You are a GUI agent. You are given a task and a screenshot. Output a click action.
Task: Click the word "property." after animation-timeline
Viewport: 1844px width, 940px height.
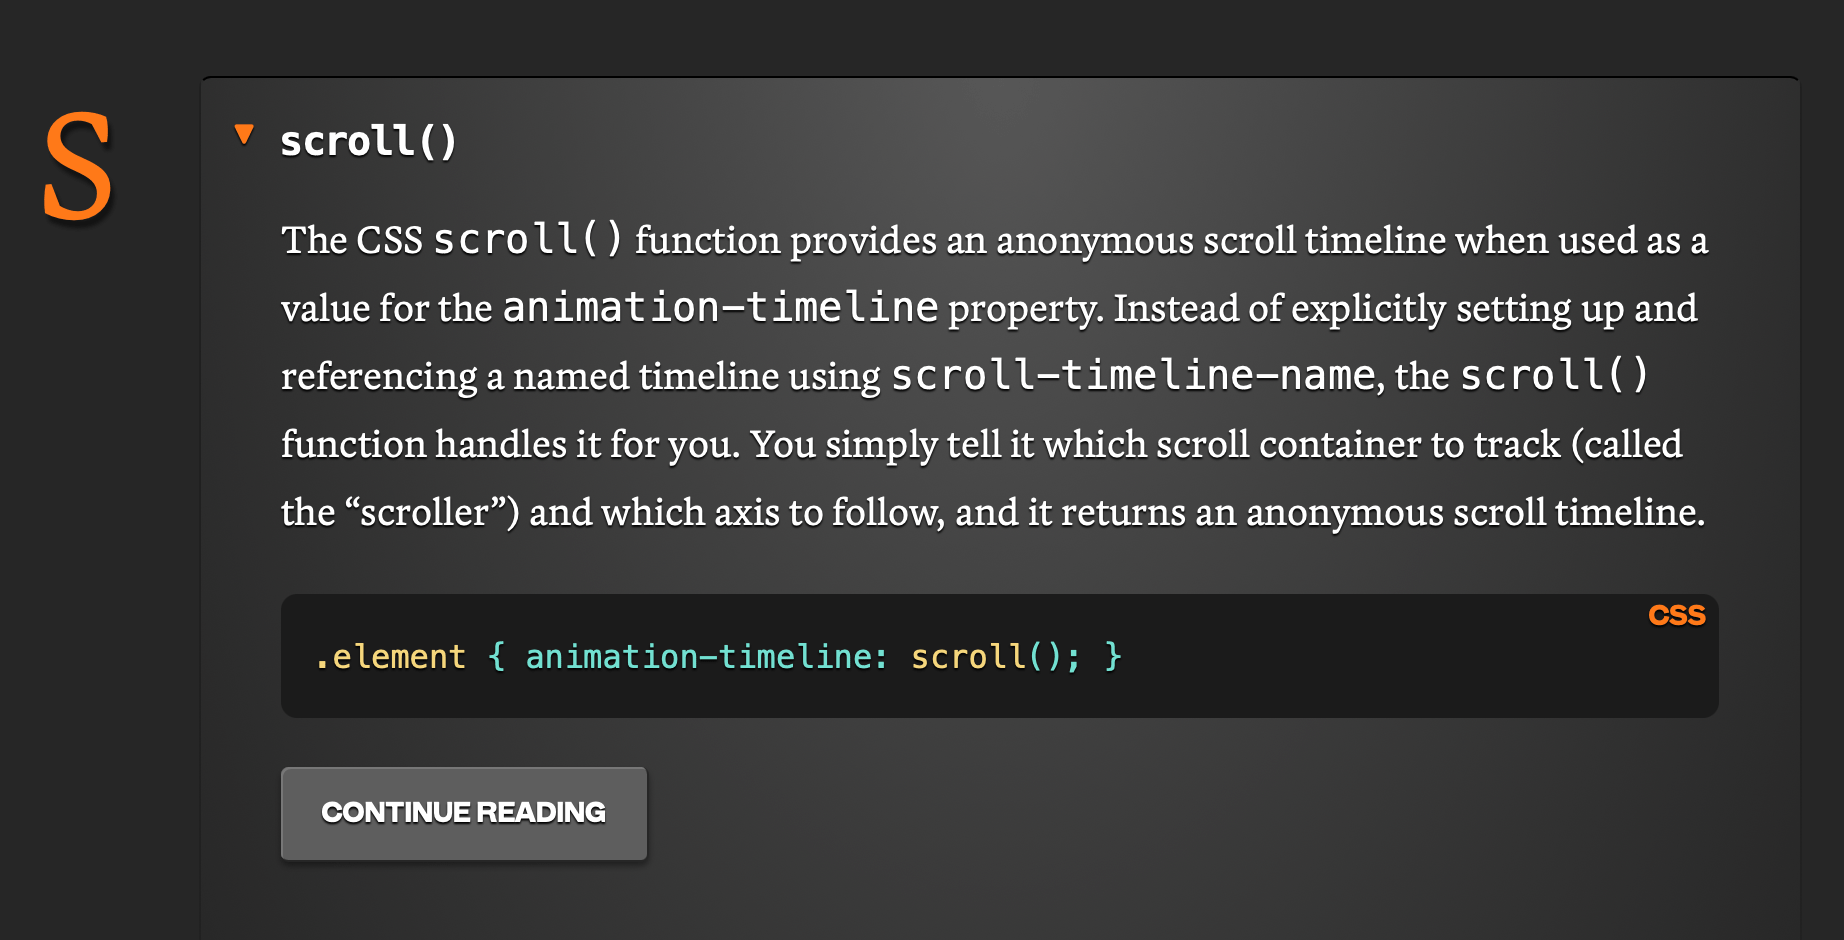1026,308
